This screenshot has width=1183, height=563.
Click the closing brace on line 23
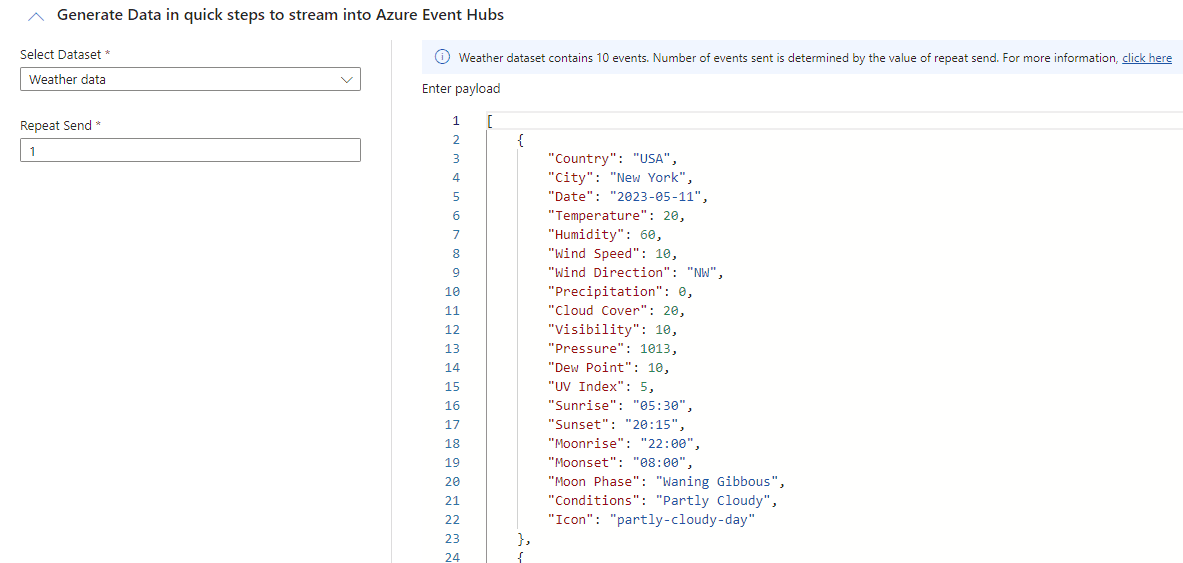[521, 539]
